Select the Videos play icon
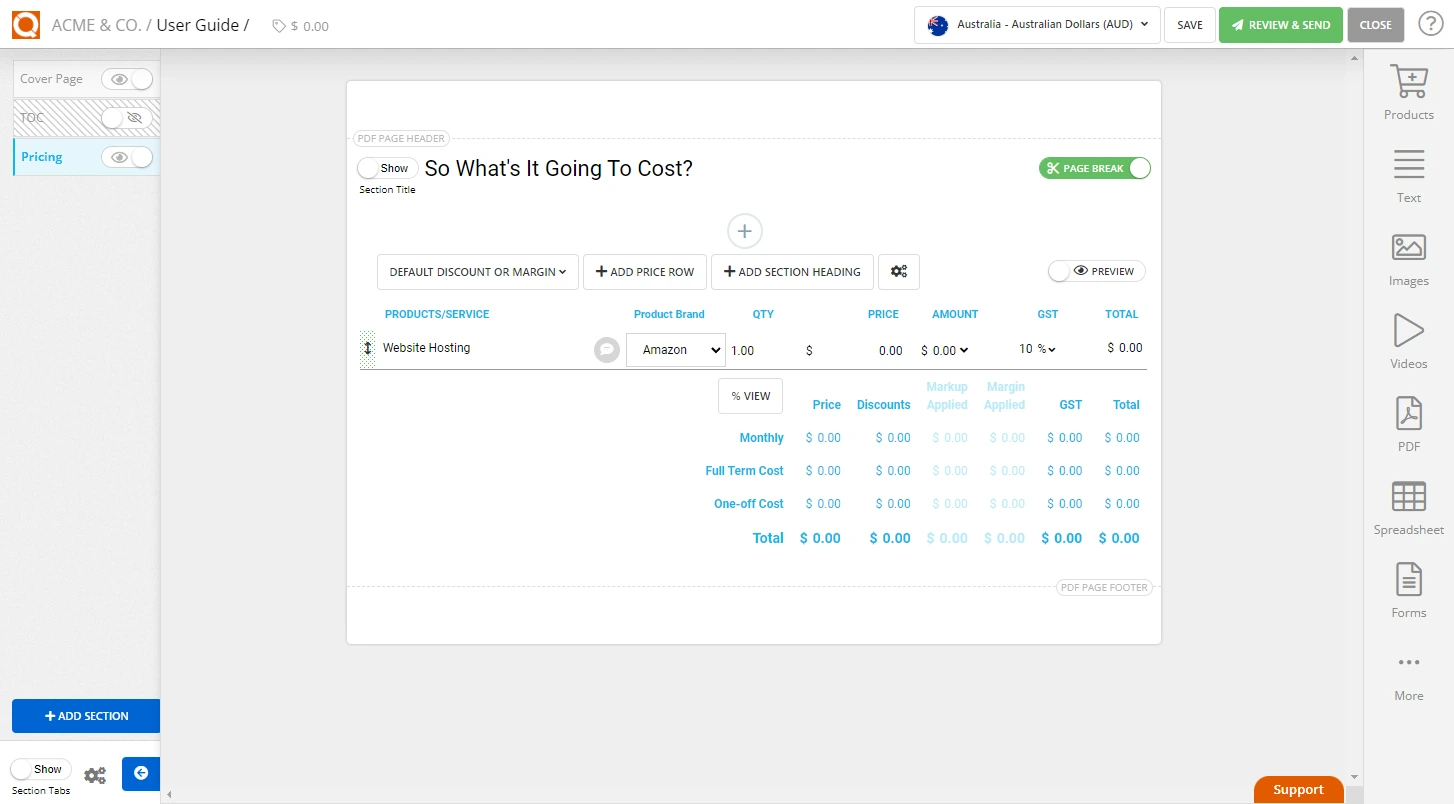Viewport: 1454px width, 804px height. pyautogui.click(x=1408, y=331)
